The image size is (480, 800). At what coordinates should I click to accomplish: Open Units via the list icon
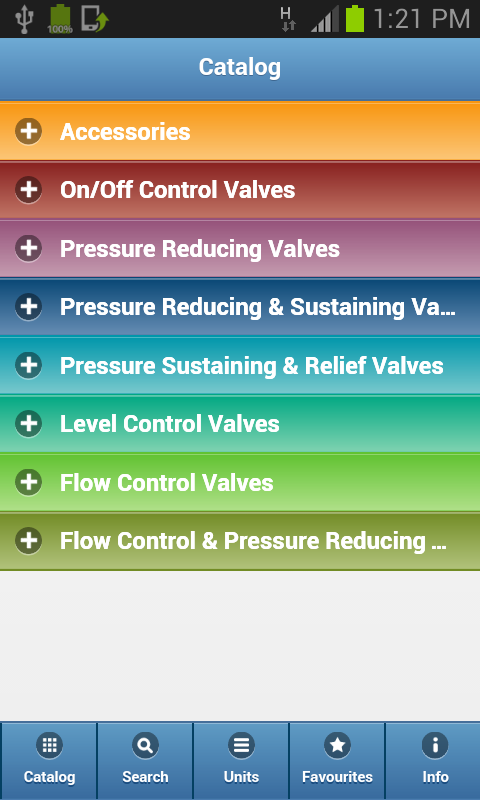[x=241, y=746]
